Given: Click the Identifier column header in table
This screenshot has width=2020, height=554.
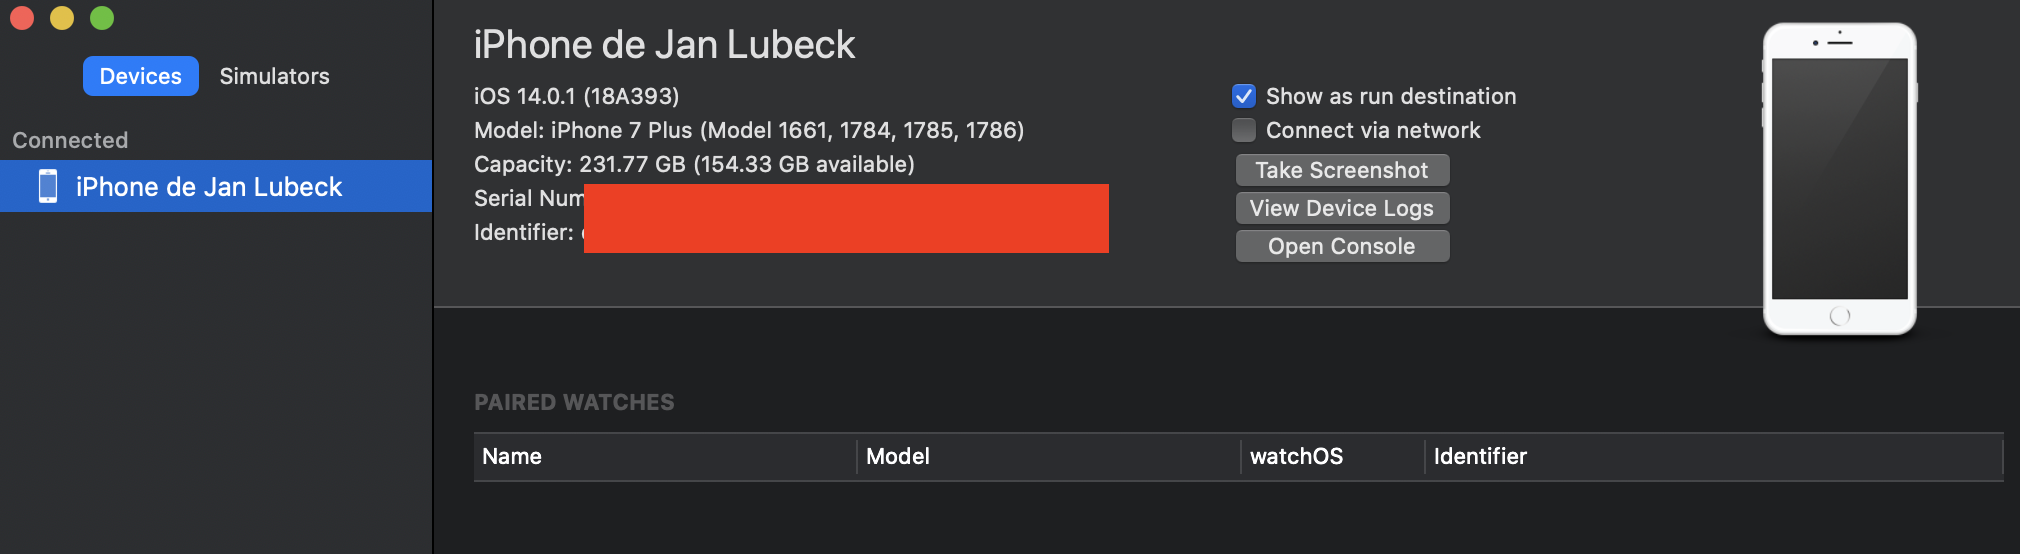Looking at the screenshot, I should 1480,456.
